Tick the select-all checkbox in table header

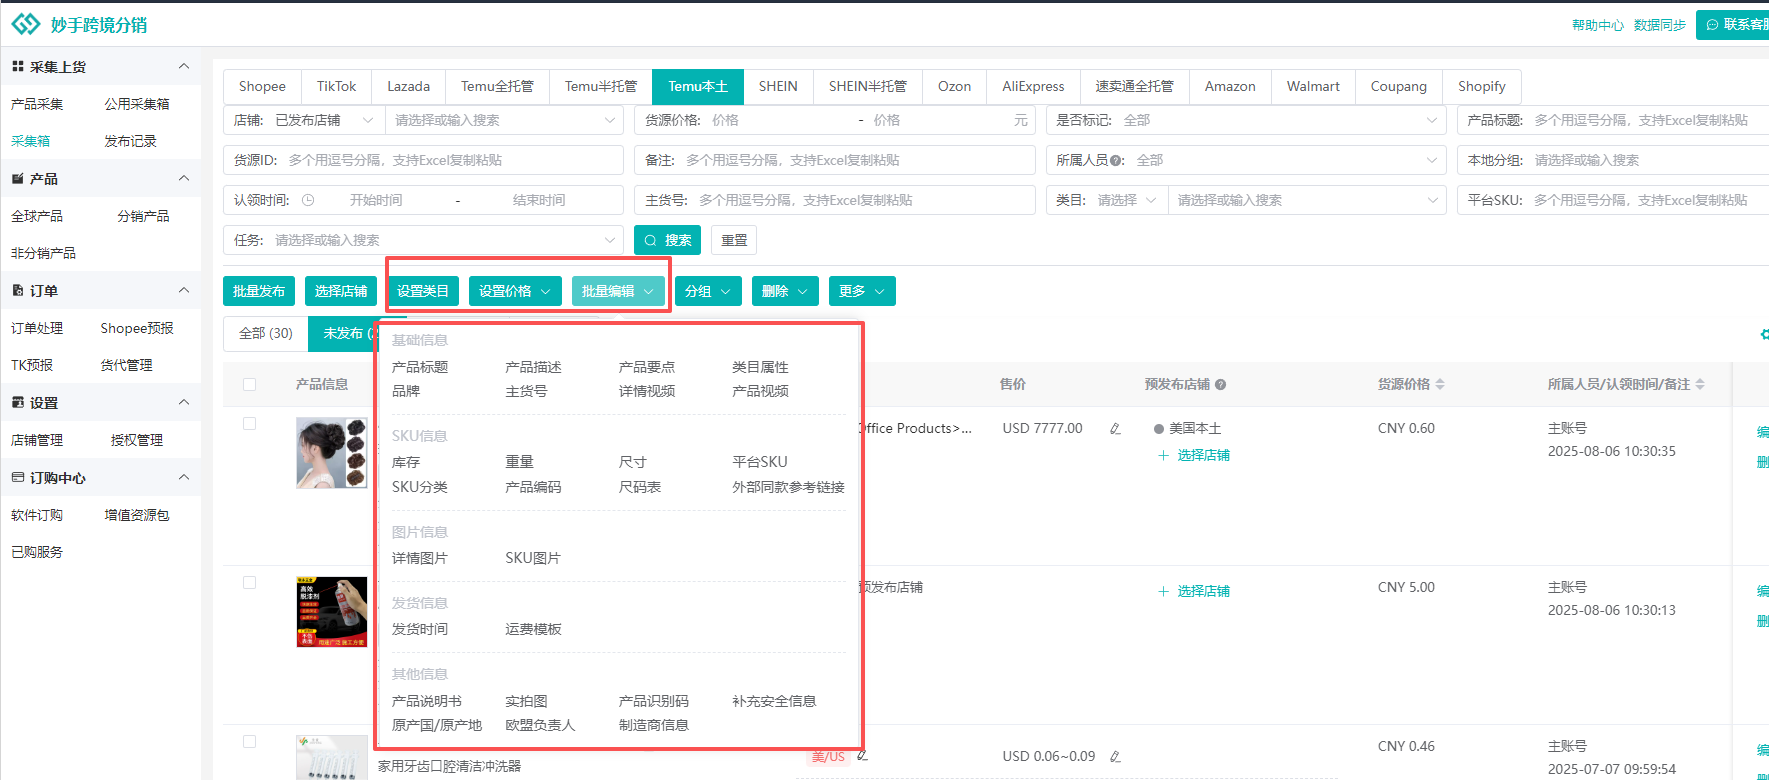[x=250, y=384]
